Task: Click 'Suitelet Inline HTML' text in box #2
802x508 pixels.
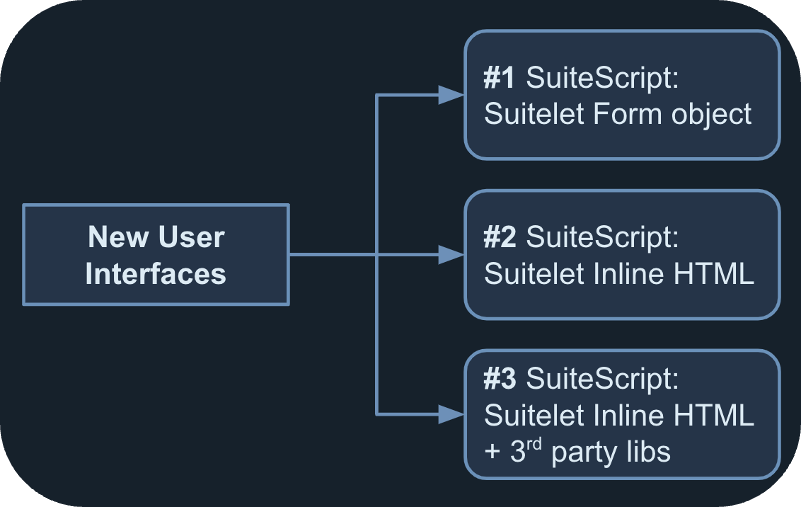Action: [618, 273]
